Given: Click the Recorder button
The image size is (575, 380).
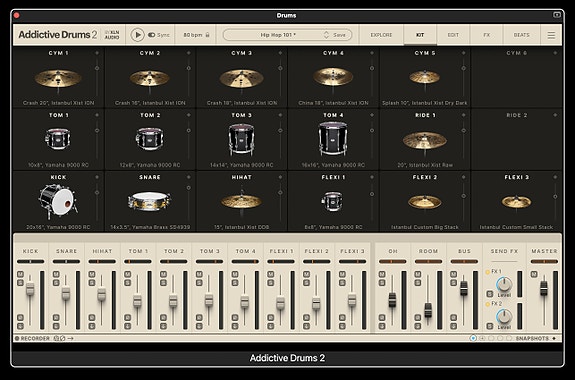Looking at the screenshot, I should [32, 338].
